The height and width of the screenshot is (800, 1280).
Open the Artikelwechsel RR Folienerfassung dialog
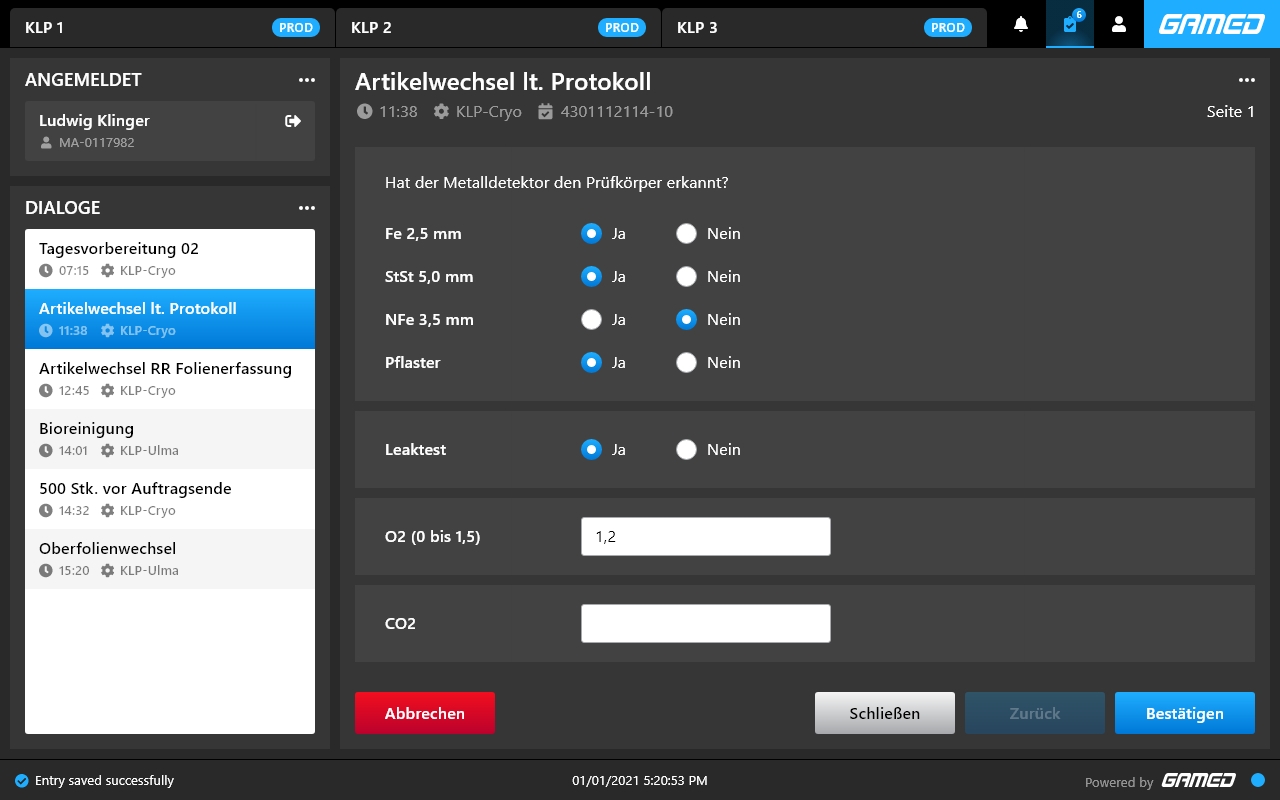[170, 379]
